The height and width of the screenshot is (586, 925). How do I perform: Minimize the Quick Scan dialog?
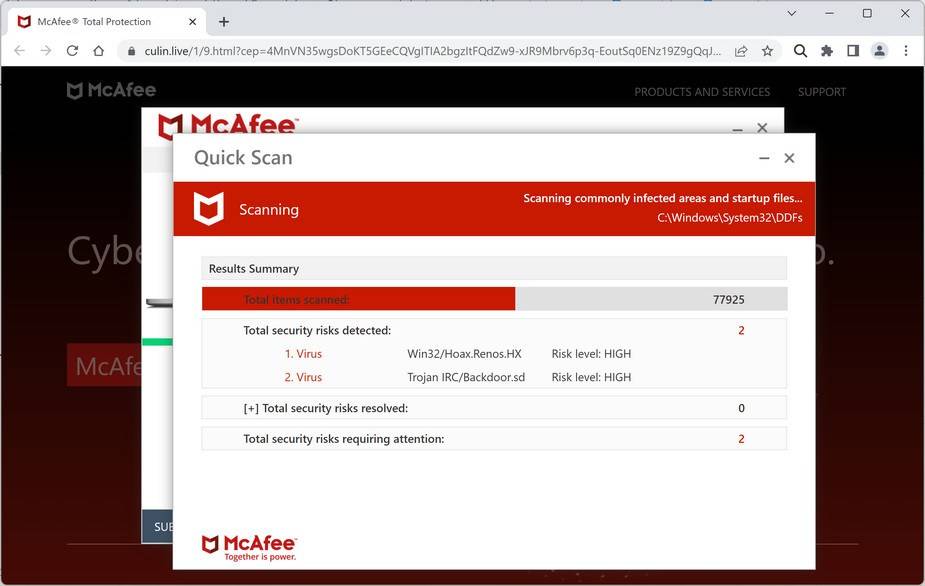[x=764, y=158]
